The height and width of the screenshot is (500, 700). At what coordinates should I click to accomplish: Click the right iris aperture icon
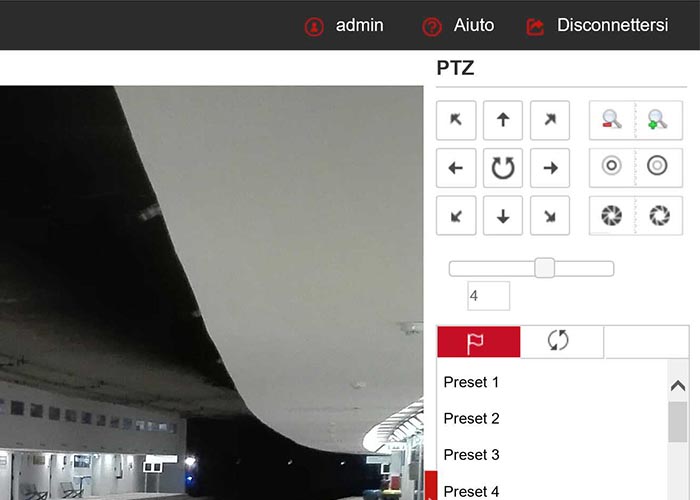[658, 215]
